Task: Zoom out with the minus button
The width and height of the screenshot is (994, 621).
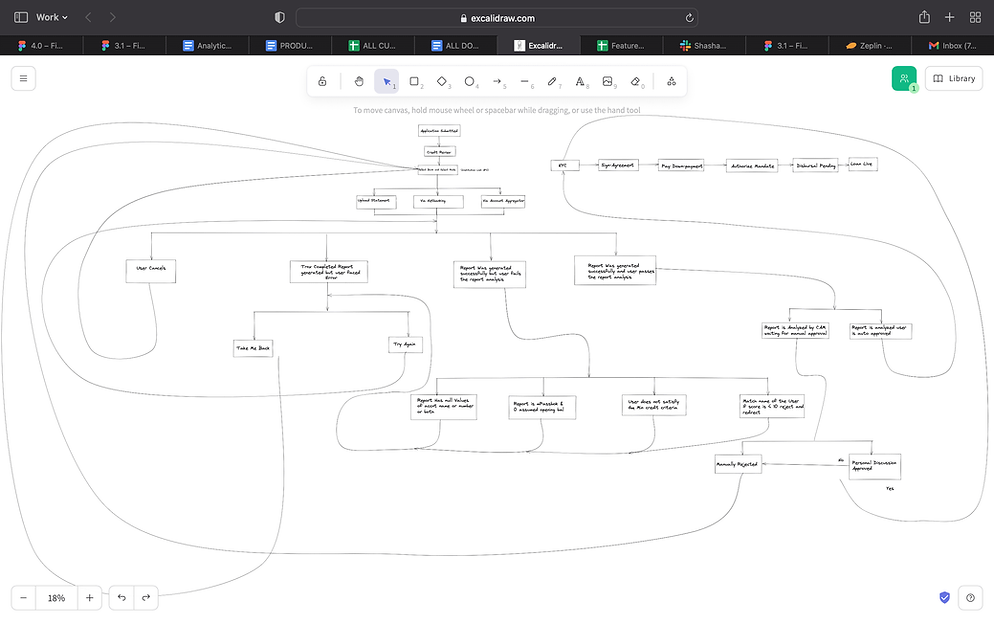Action: pos(23,598)
